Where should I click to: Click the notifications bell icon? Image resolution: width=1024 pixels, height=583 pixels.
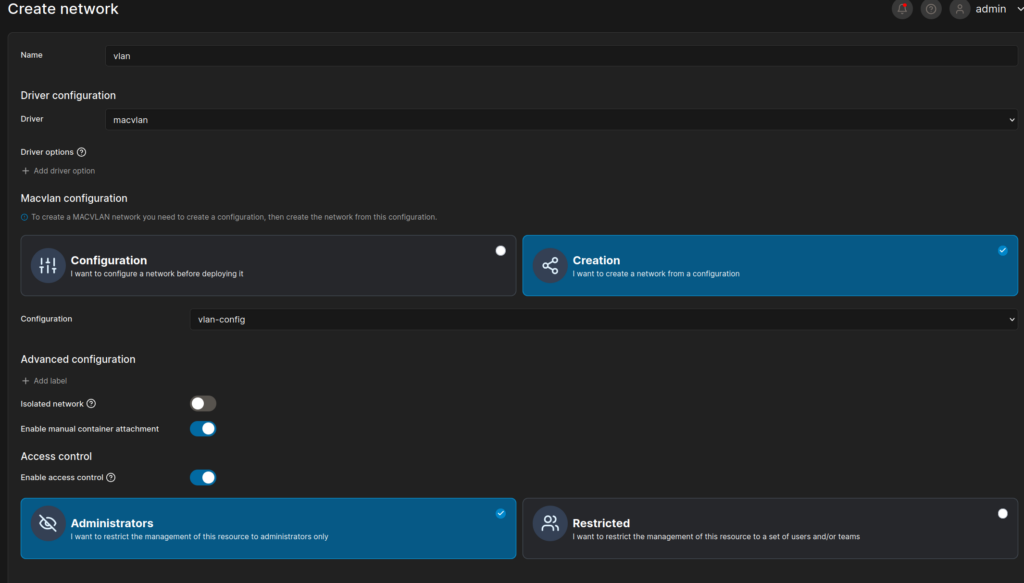903,9
